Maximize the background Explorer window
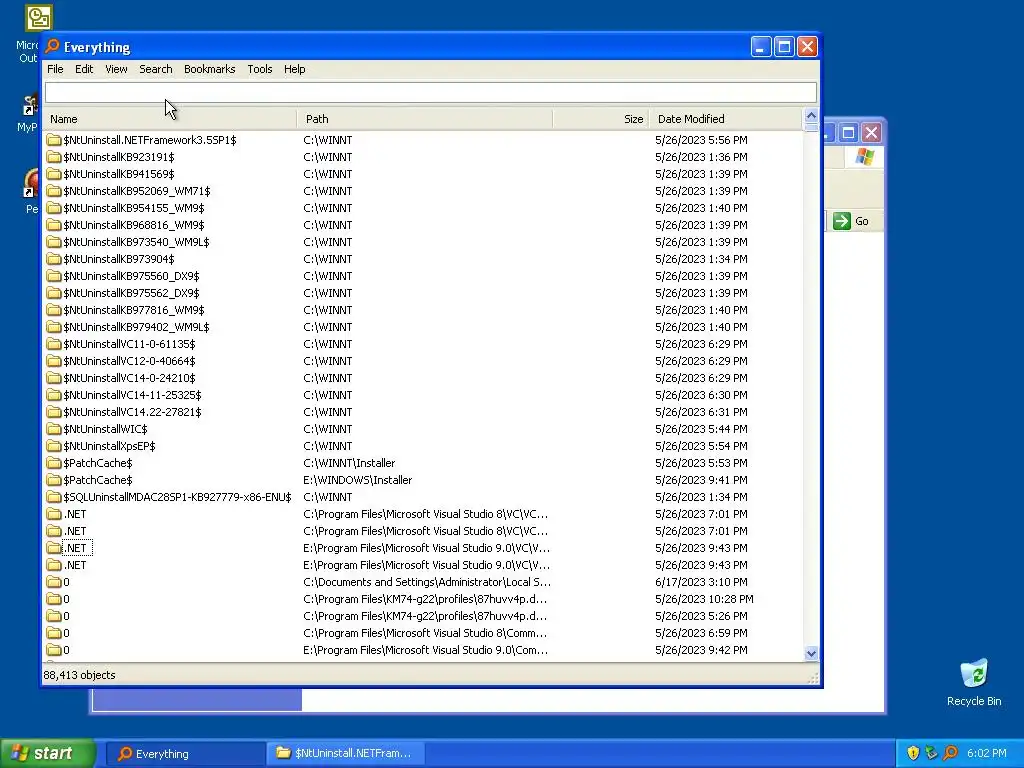1024x768 pixels. (848, 133)
